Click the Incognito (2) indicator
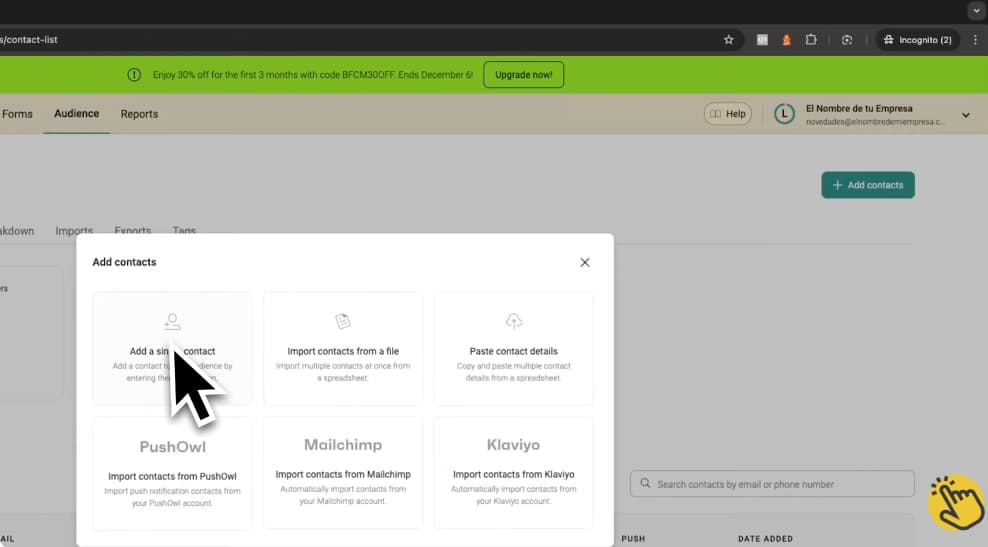Screen dimensions: 988x547 tap(917, 40)
